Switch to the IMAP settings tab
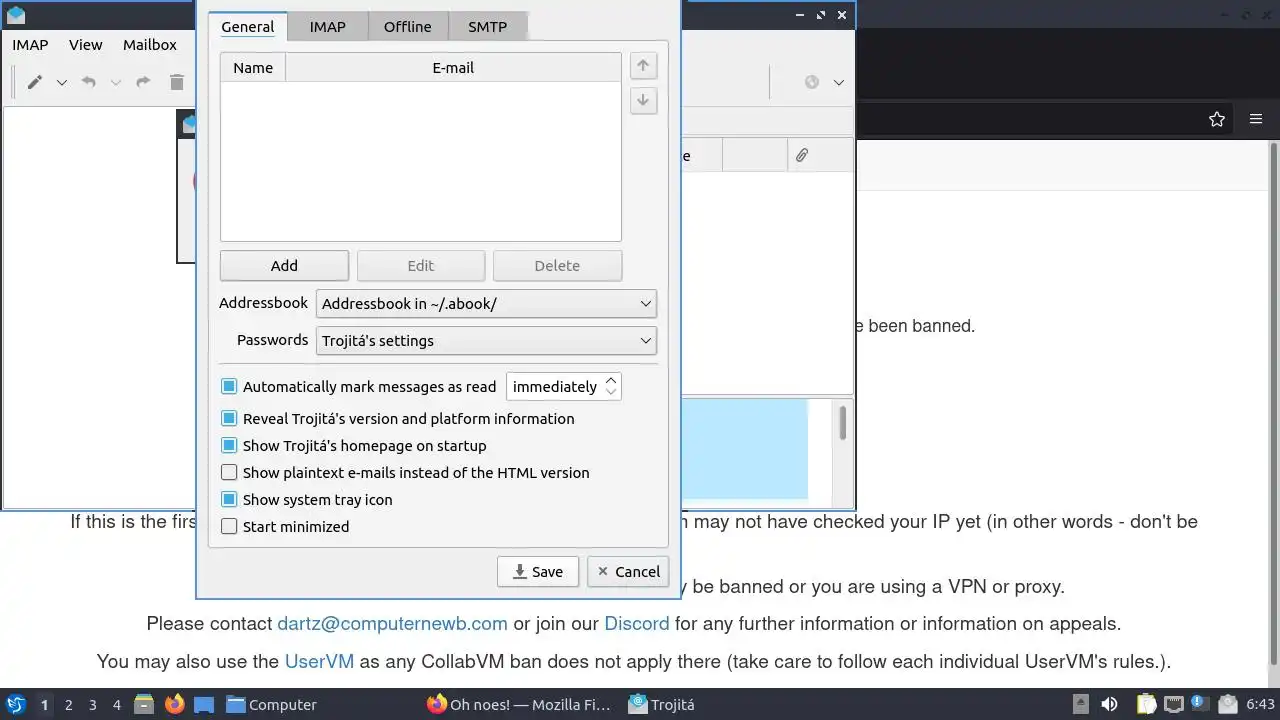The height and width of the screenshot is (720, 1280). coord(327,27)
